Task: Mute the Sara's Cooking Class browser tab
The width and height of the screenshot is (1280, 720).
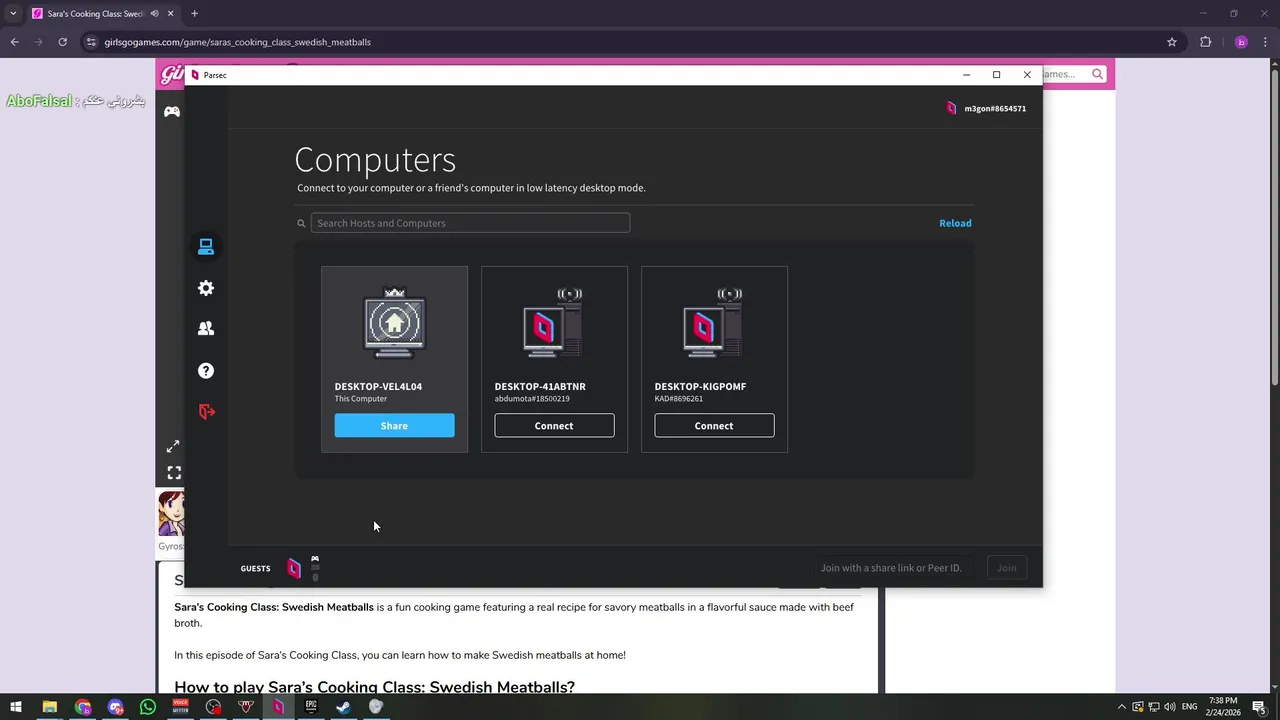Action: point(155,14)
